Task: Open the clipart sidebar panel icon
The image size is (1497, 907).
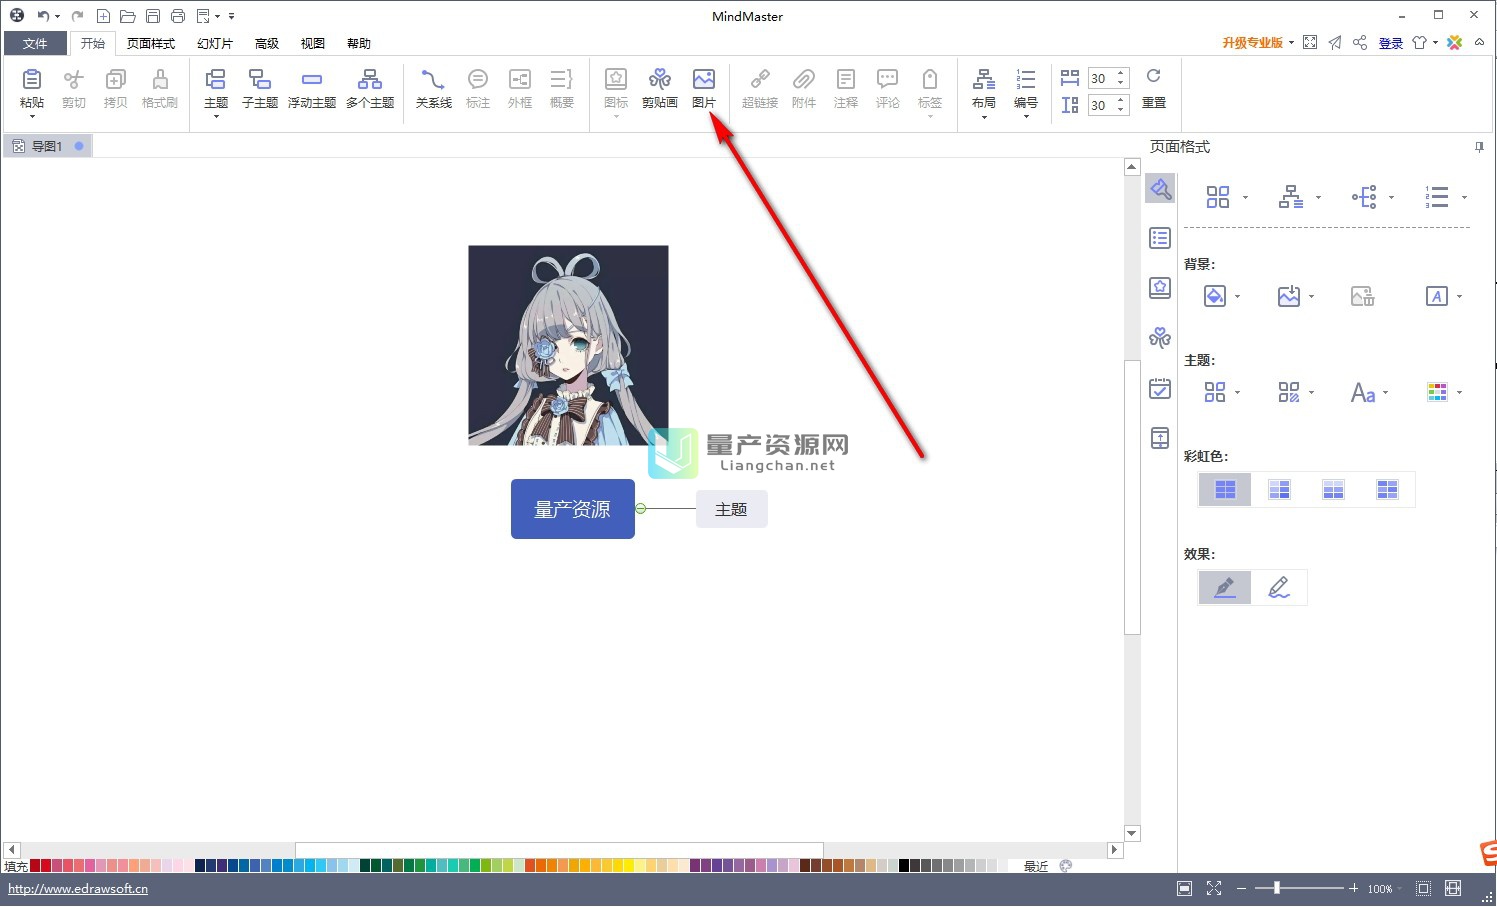Action: [1160, 338]
